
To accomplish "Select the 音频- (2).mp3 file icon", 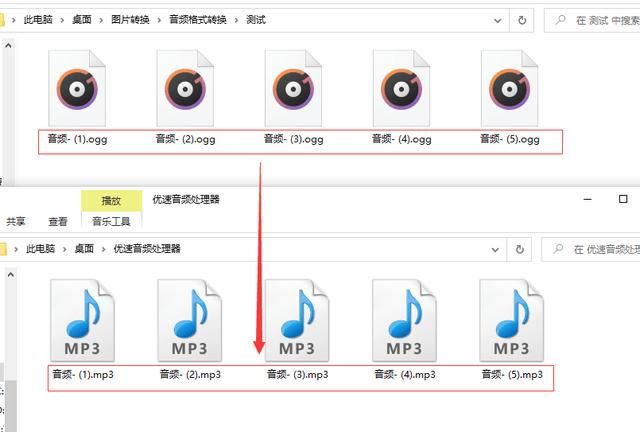I will click(189, 321).
